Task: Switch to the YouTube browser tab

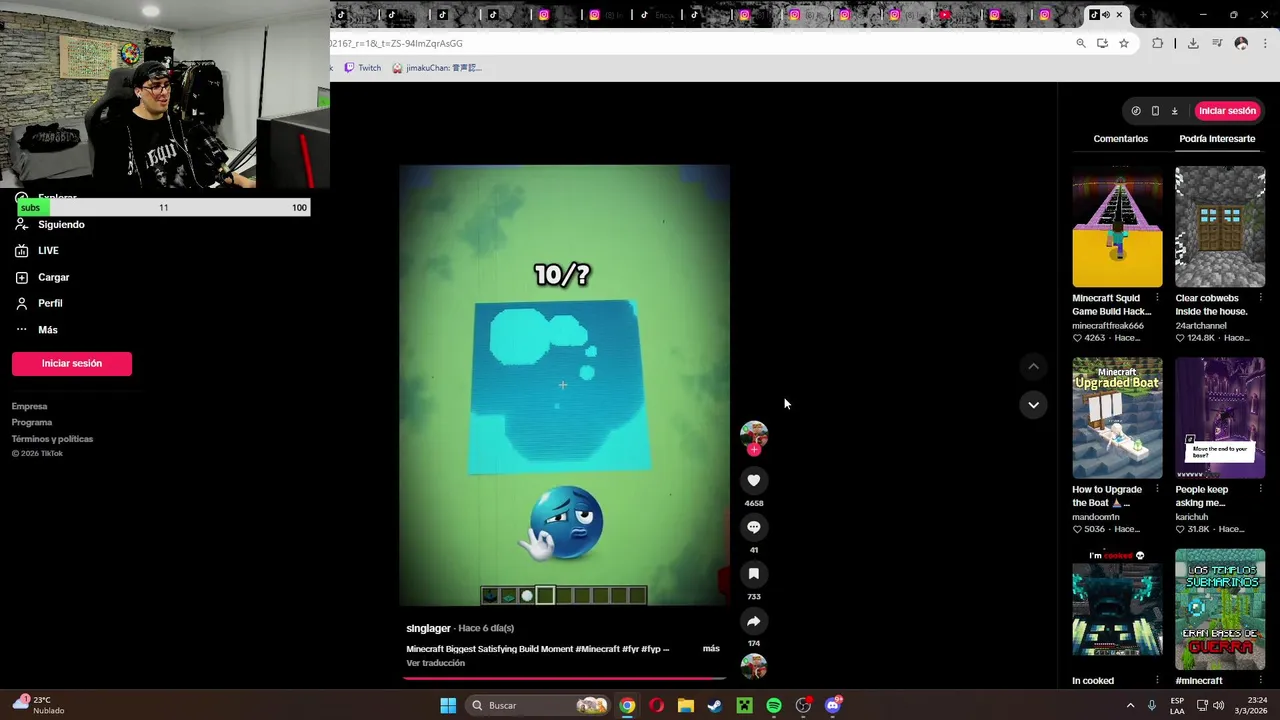Action: click(x=945, y=15)
